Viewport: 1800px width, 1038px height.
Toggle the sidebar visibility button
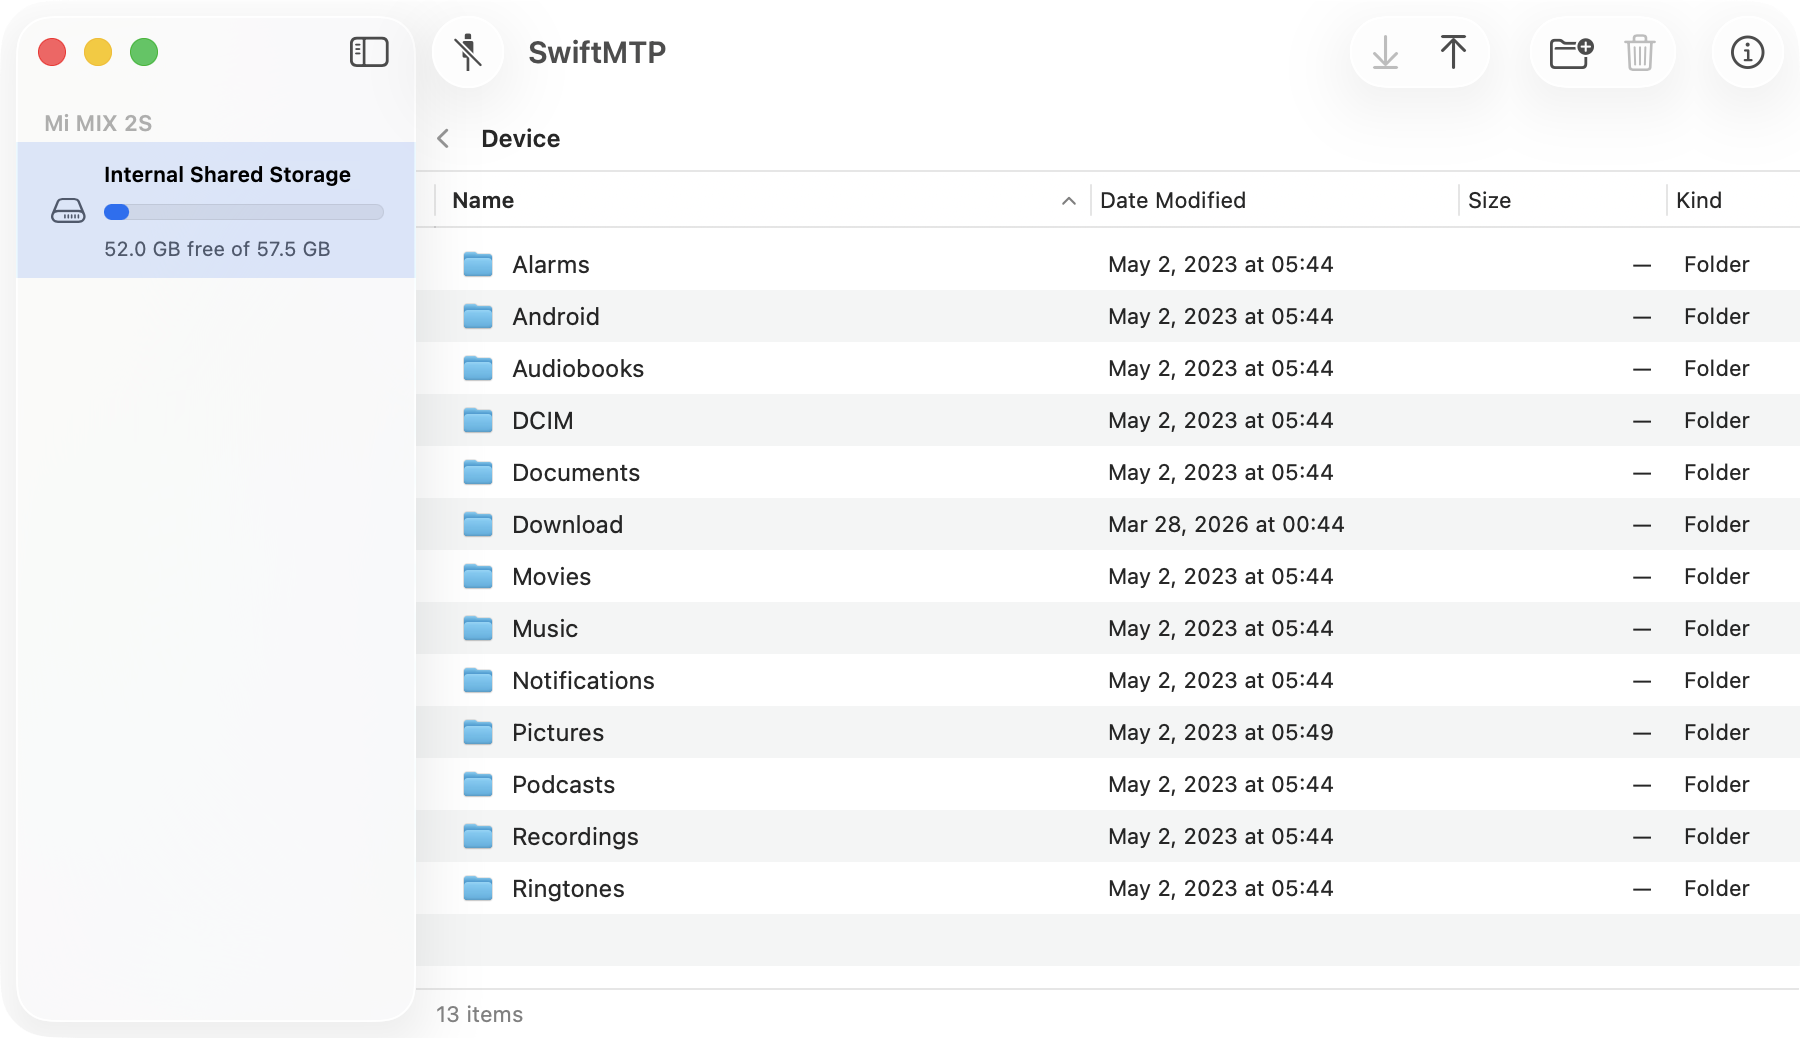tap(369, 51)
